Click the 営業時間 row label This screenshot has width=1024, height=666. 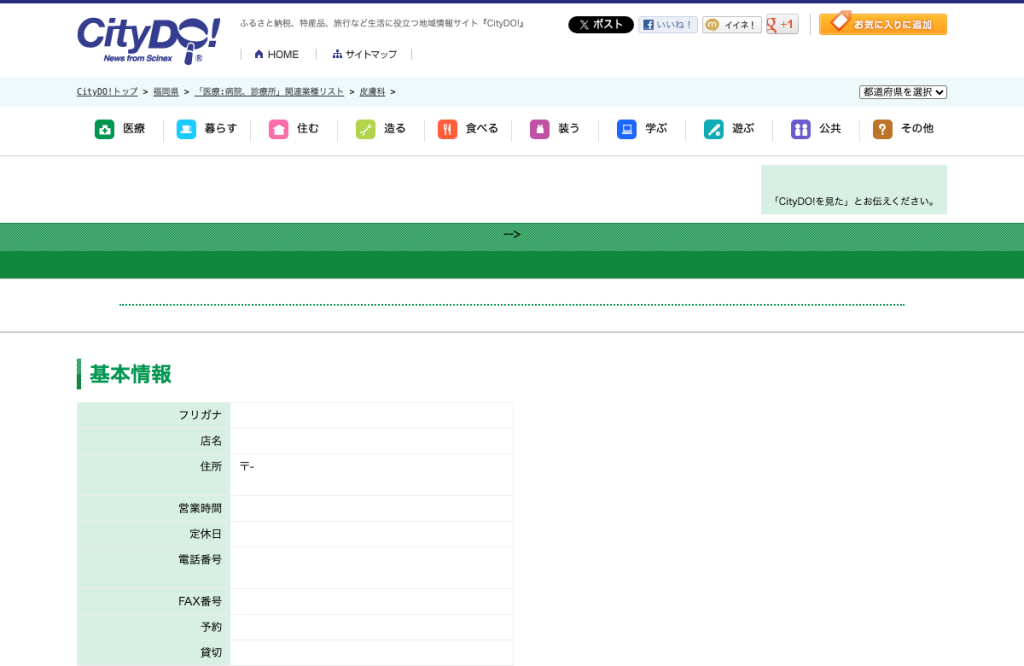200,508
